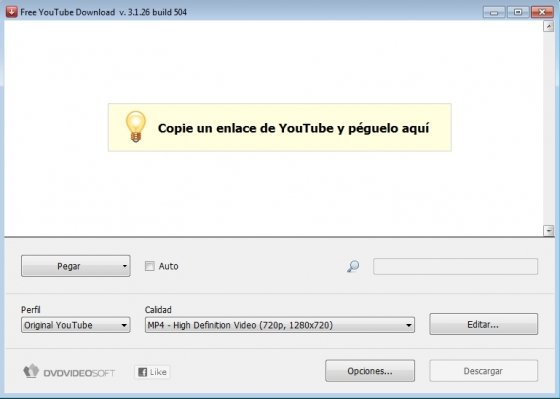Maximize the Free YouTube Download window
Viewport: 560px width, 399px height.
tap(518, 12)
